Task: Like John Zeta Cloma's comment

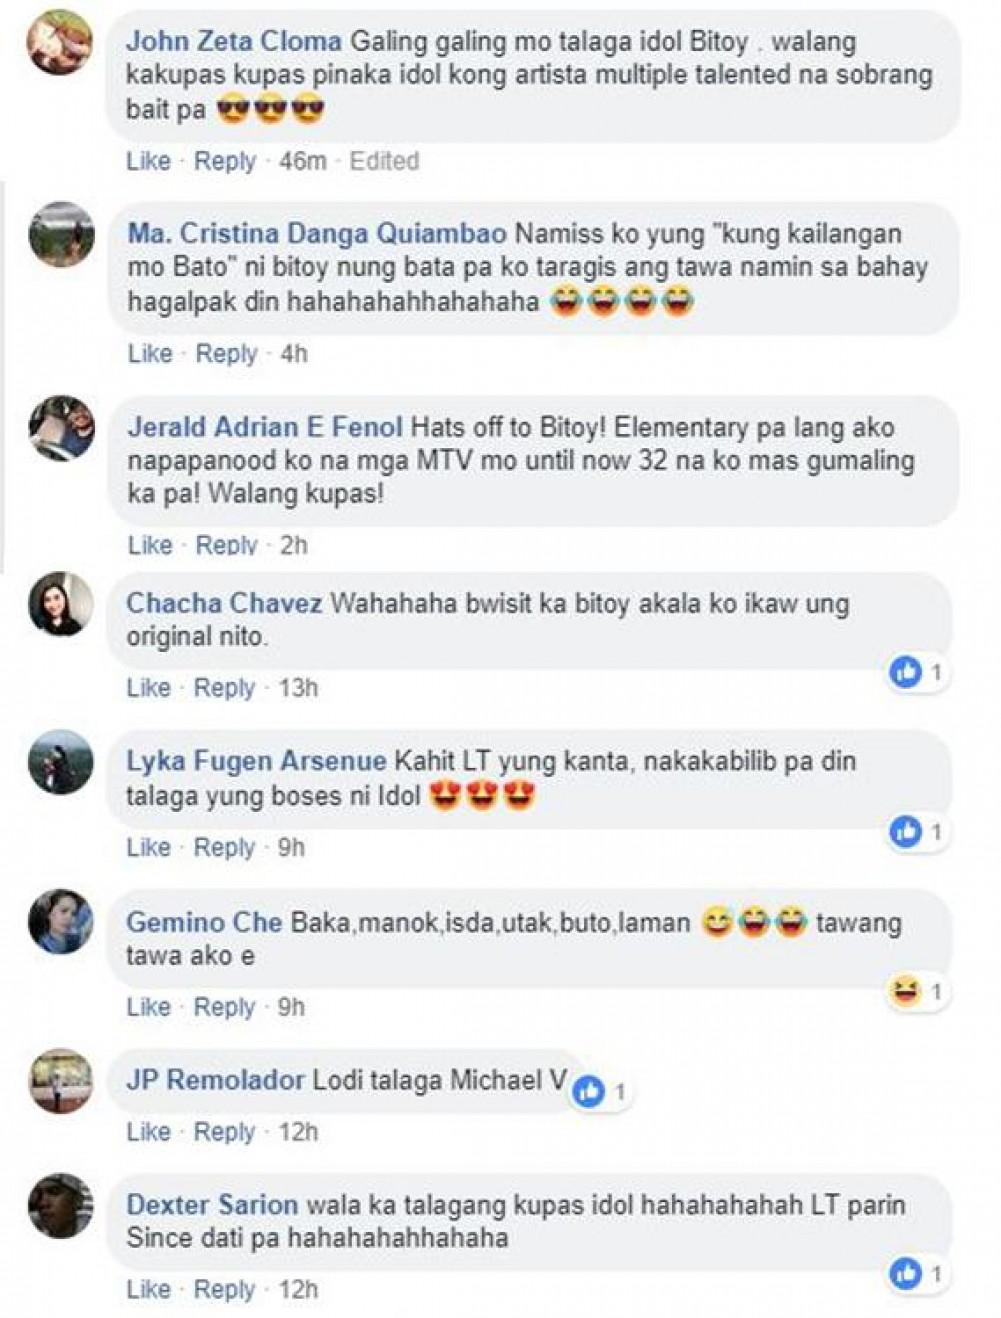Action: click(x=148, y=161)
